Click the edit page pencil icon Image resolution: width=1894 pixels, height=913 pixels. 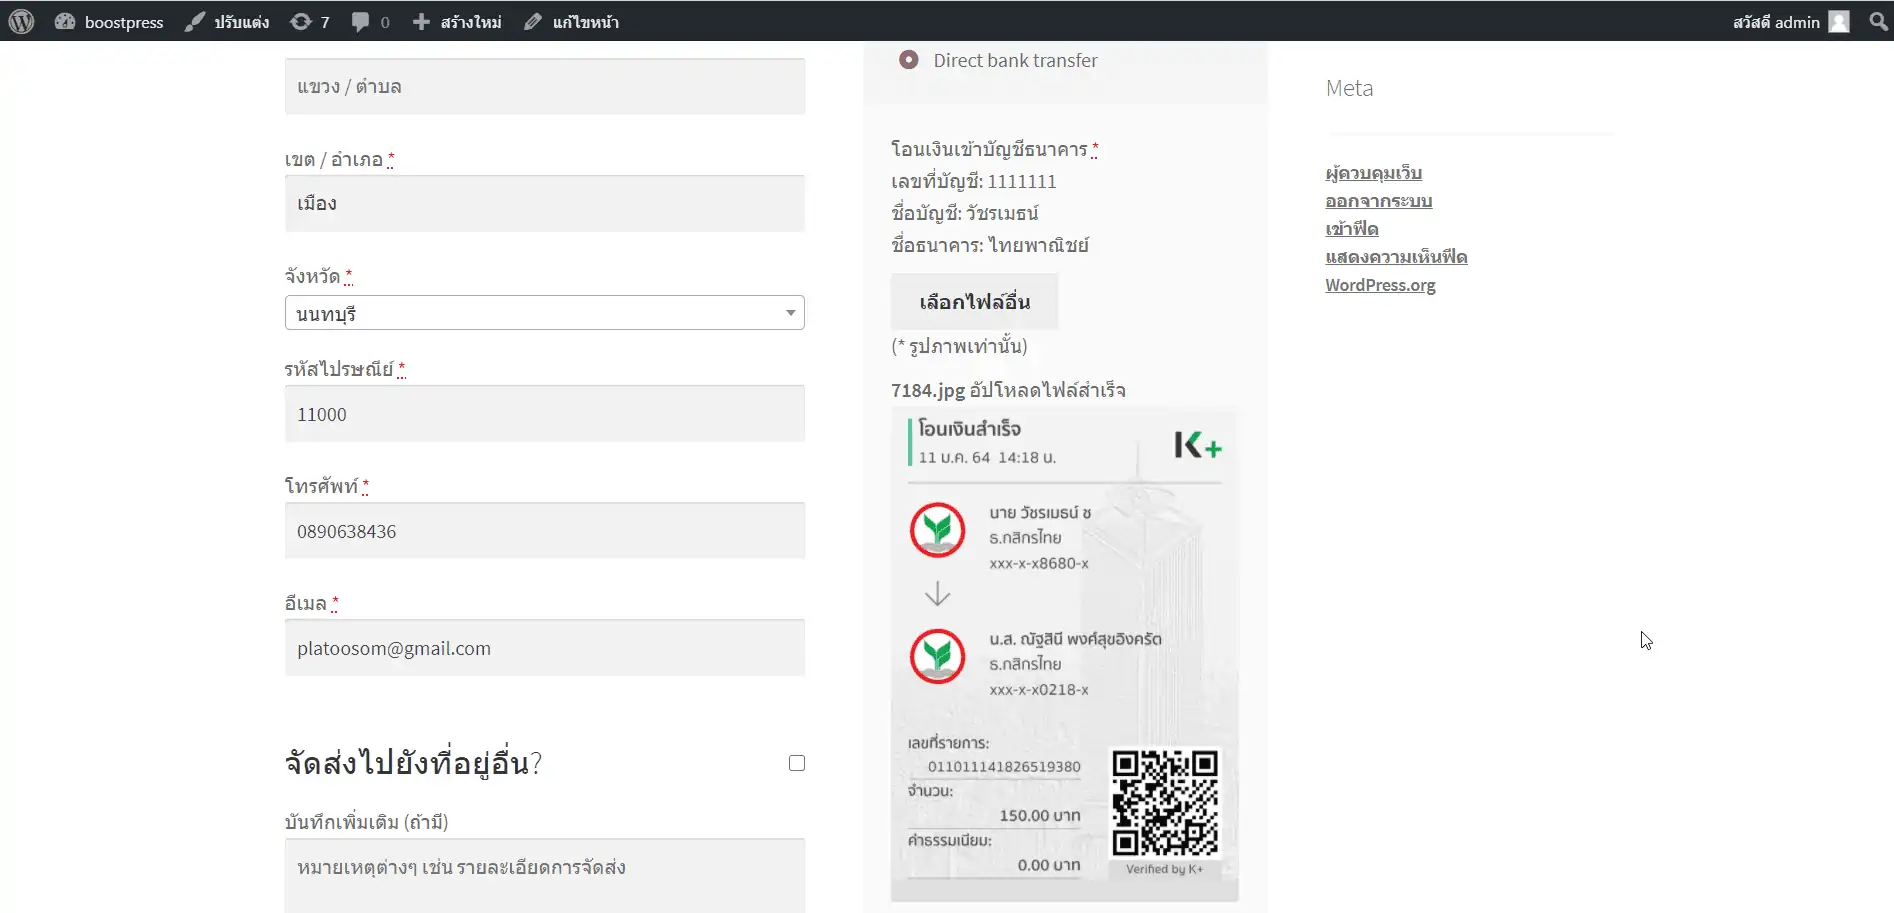click(533, 21)
